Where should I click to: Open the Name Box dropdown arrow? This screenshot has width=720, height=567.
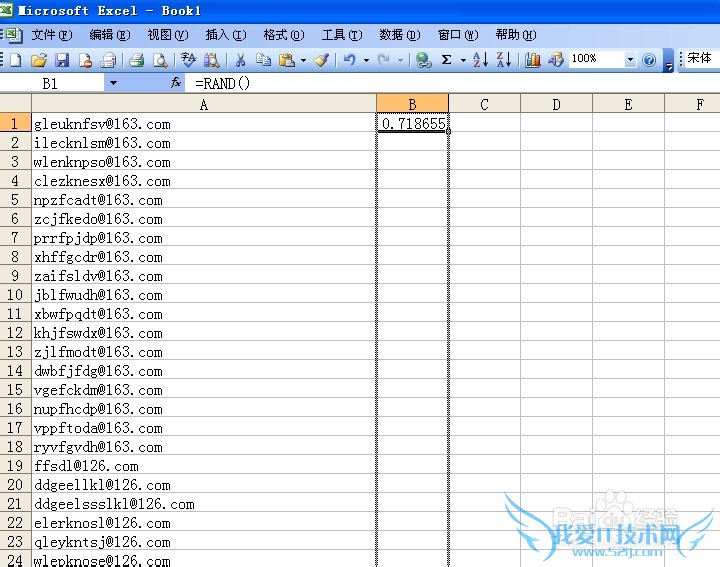(113, 84)
